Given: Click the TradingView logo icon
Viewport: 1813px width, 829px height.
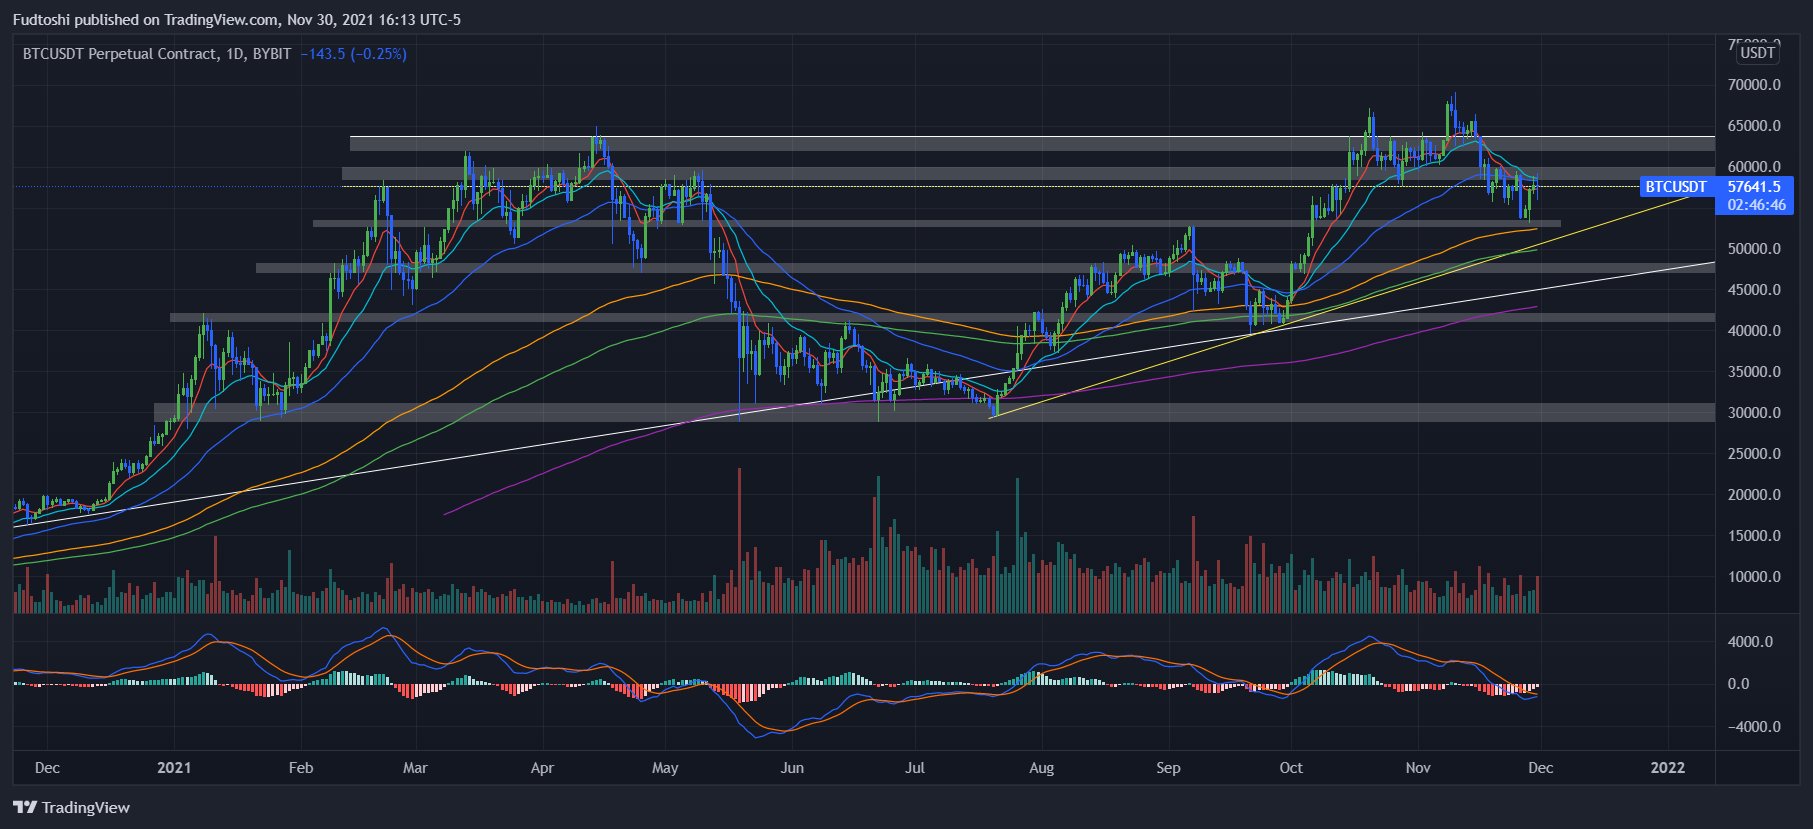Looking at the screenshot, I should tap(25, 807).
